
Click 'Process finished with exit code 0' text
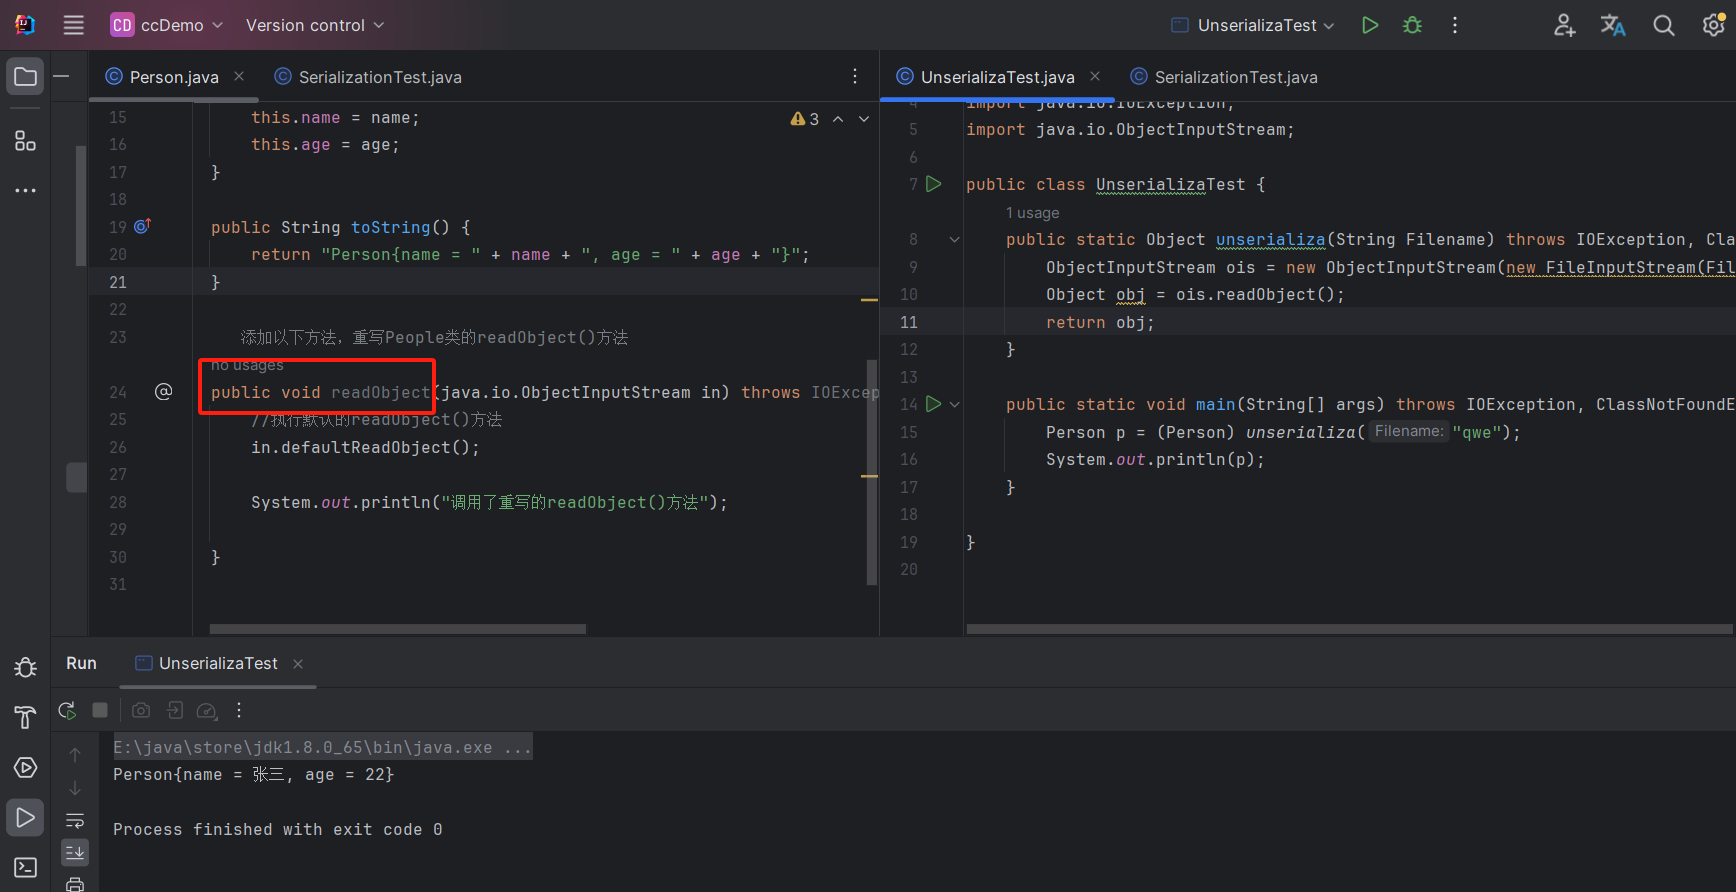click(x=278, y=829)
